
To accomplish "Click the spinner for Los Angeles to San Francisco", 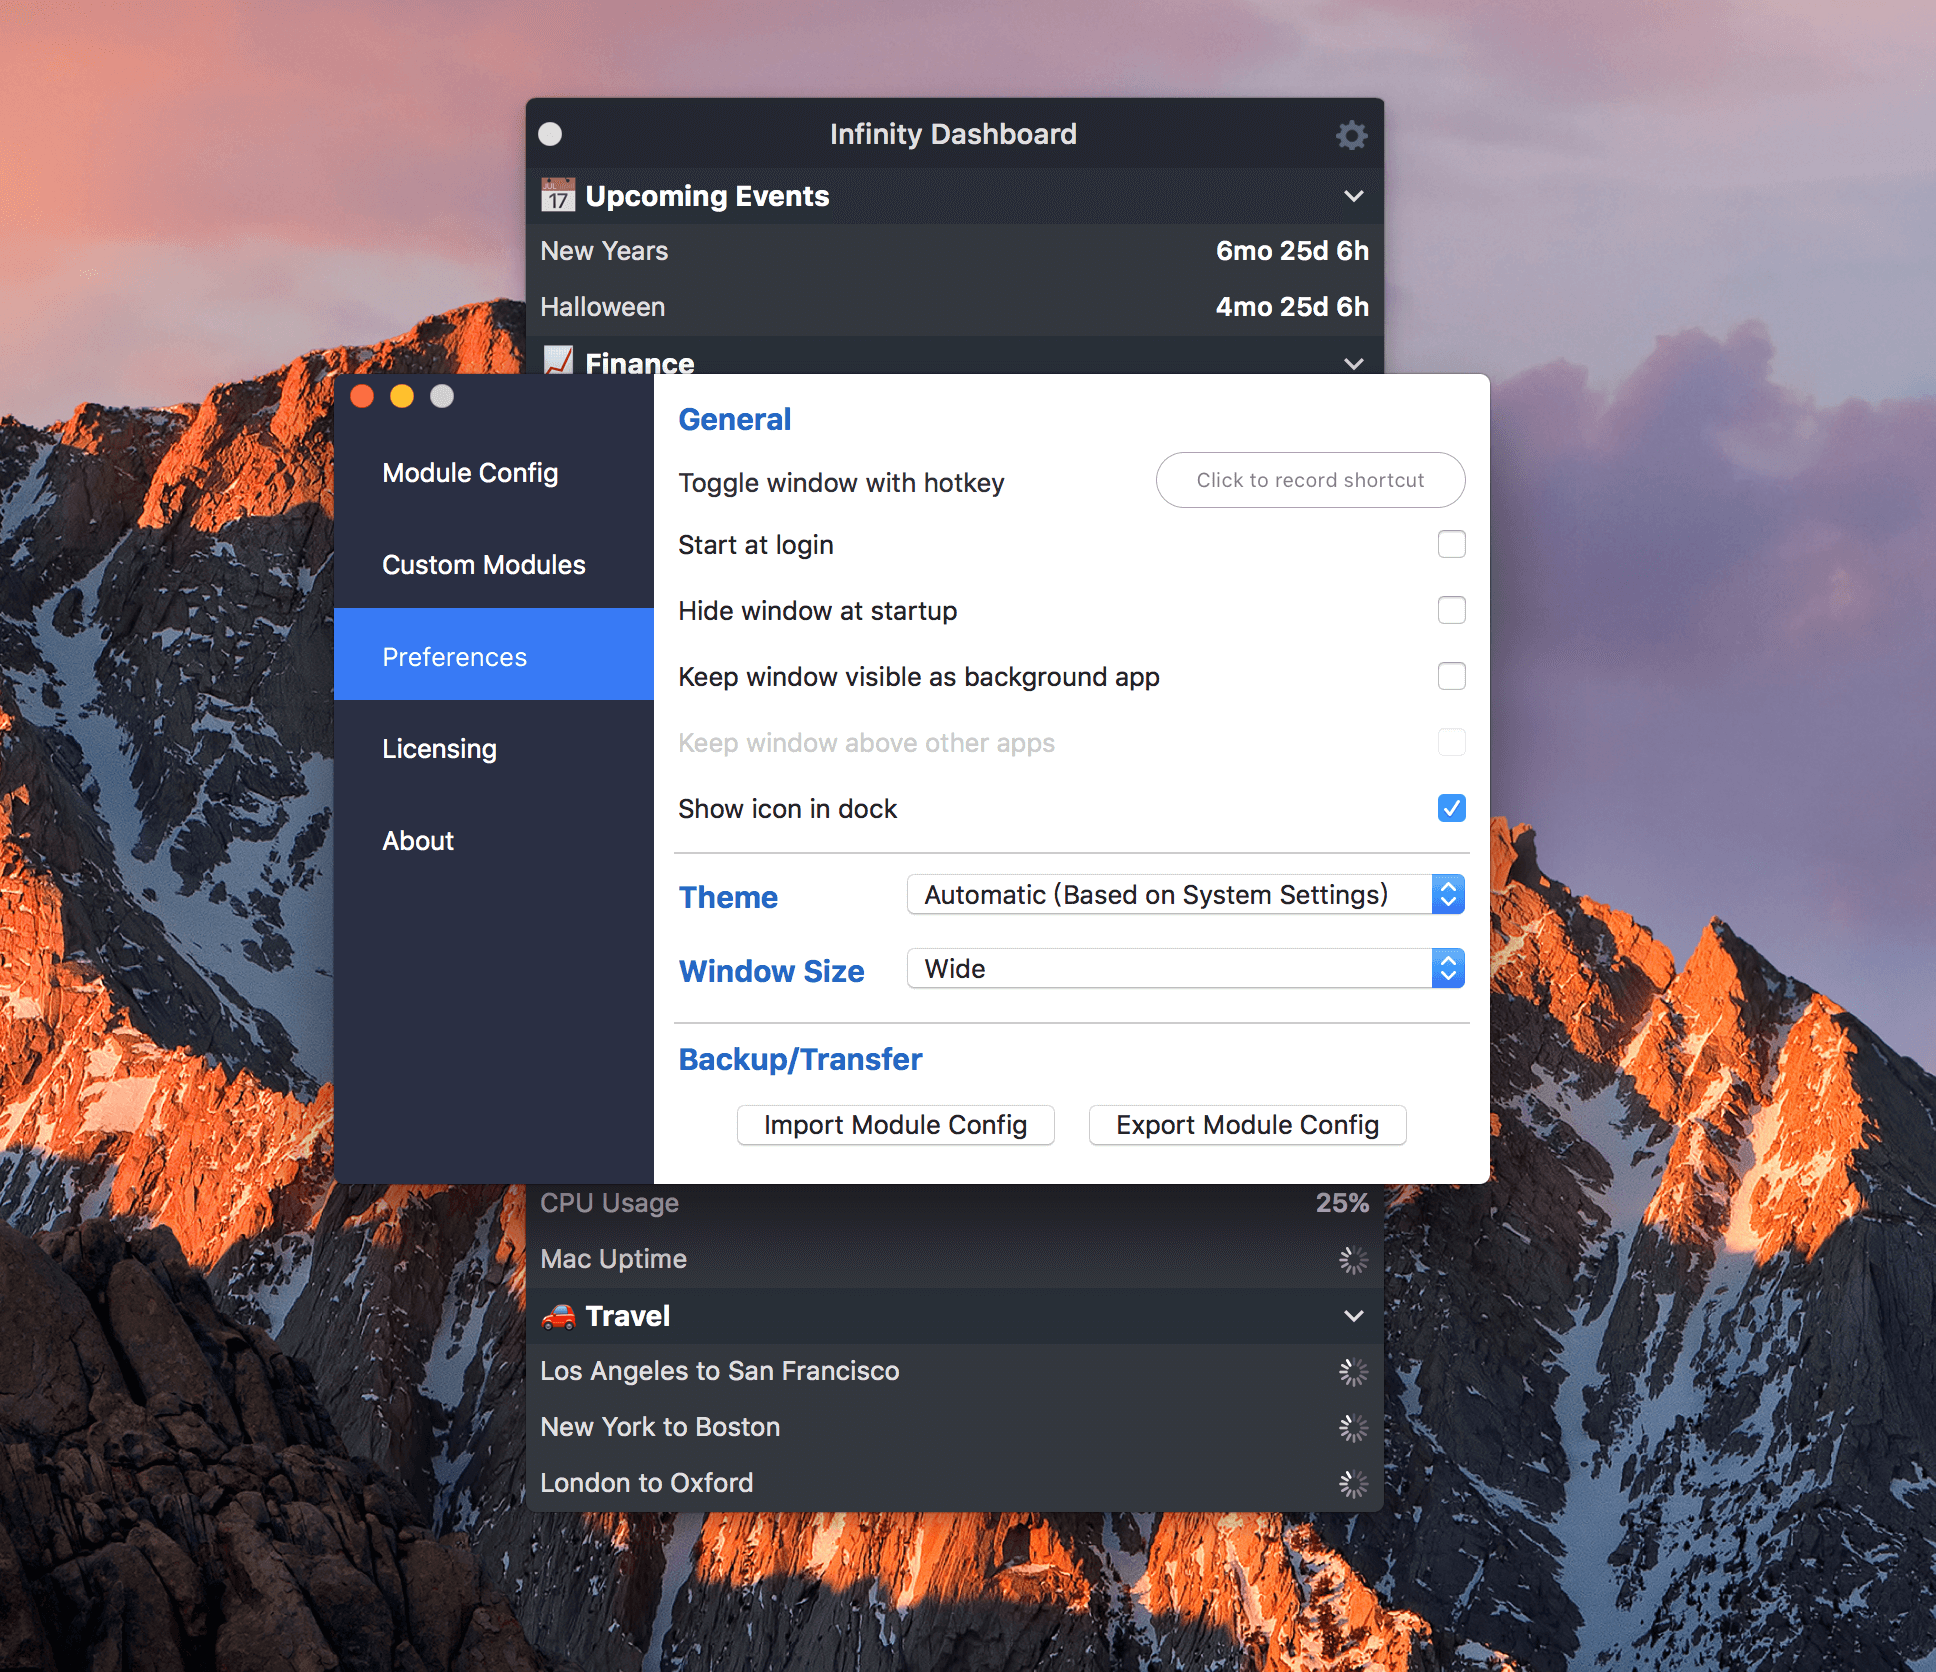I will (1353, 1372).
